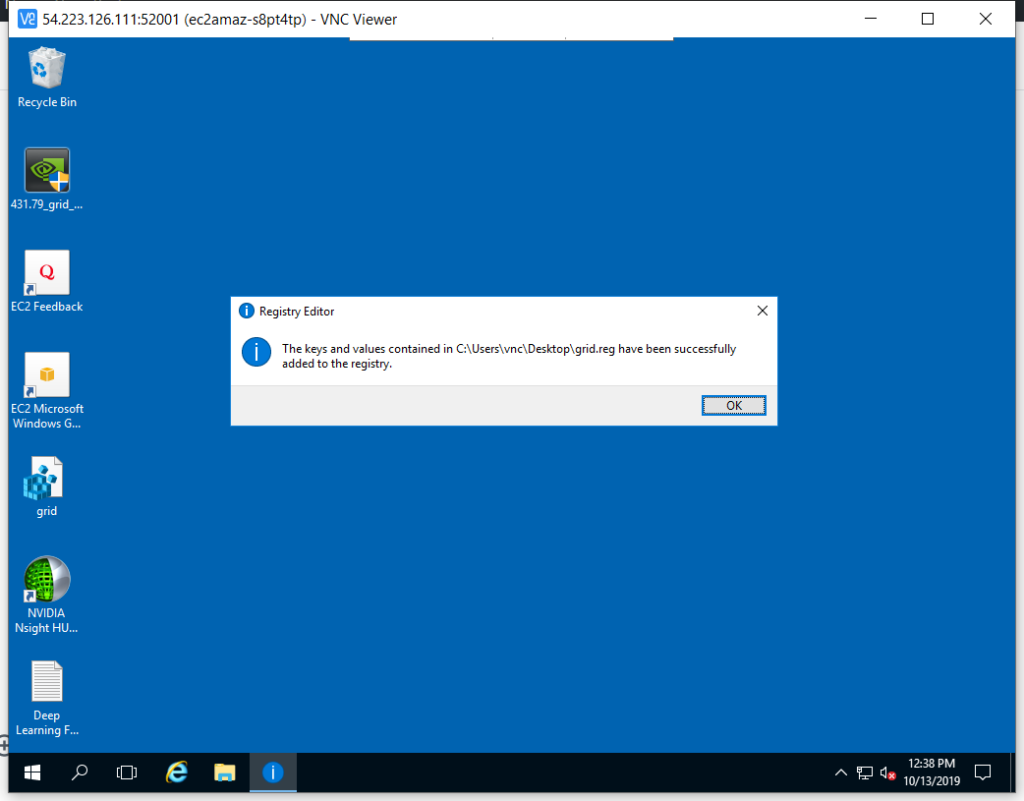Close the Registry Editor dialog with X
1024x801 pixels.
point(762,311)
